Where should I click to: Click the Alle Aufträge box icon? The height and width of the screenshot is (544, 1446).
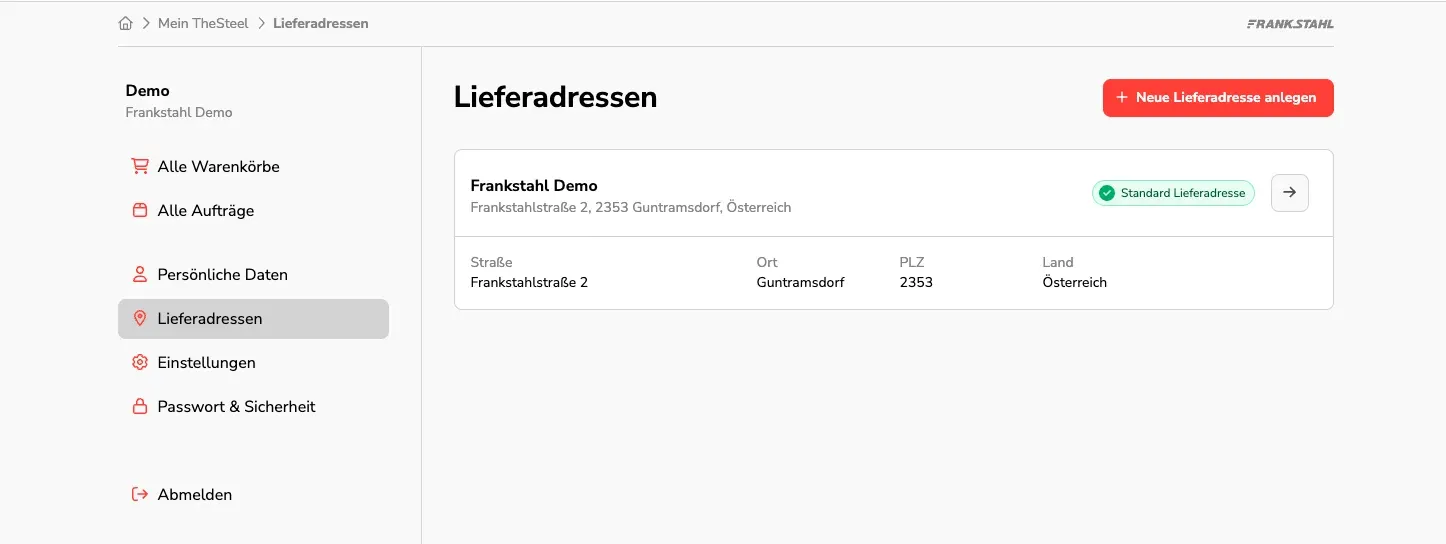click(x=140, y=210)
